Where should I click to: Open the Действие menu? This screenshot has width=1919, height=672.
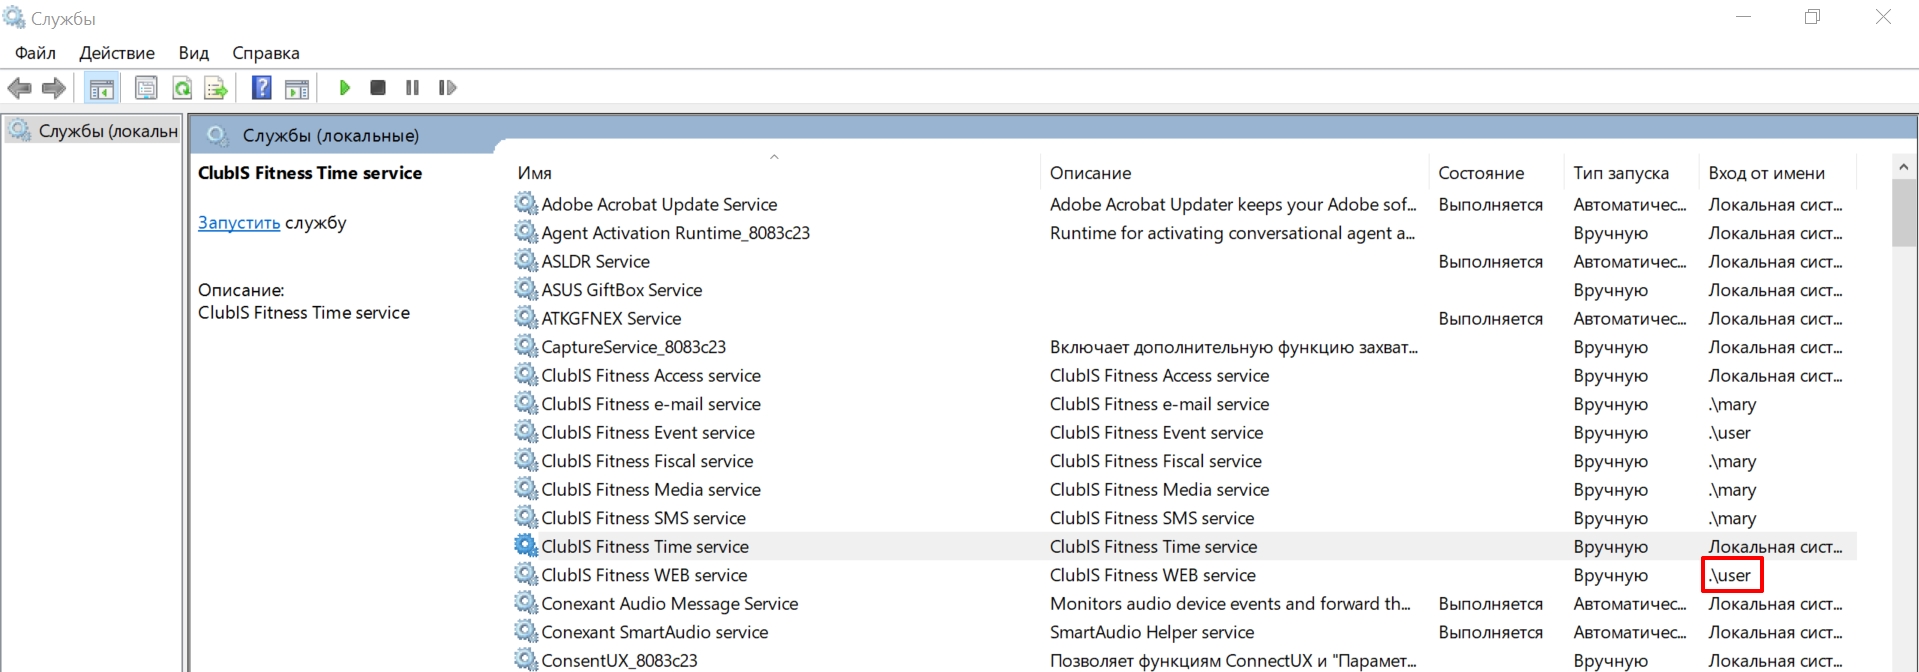[117, 53]
